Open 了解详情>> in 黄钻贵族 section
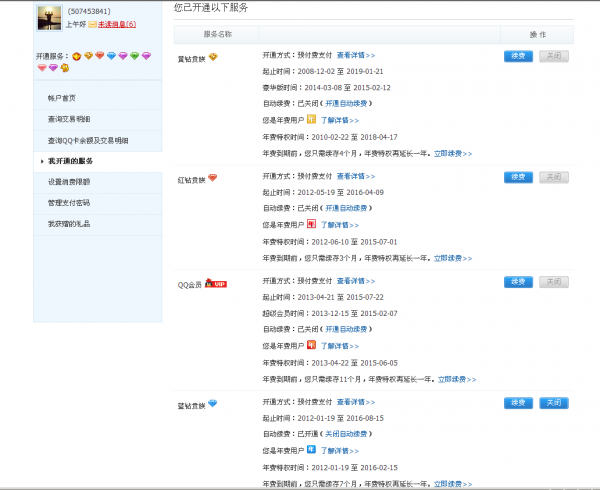This screenshot has height=490, width=600. 340,120
